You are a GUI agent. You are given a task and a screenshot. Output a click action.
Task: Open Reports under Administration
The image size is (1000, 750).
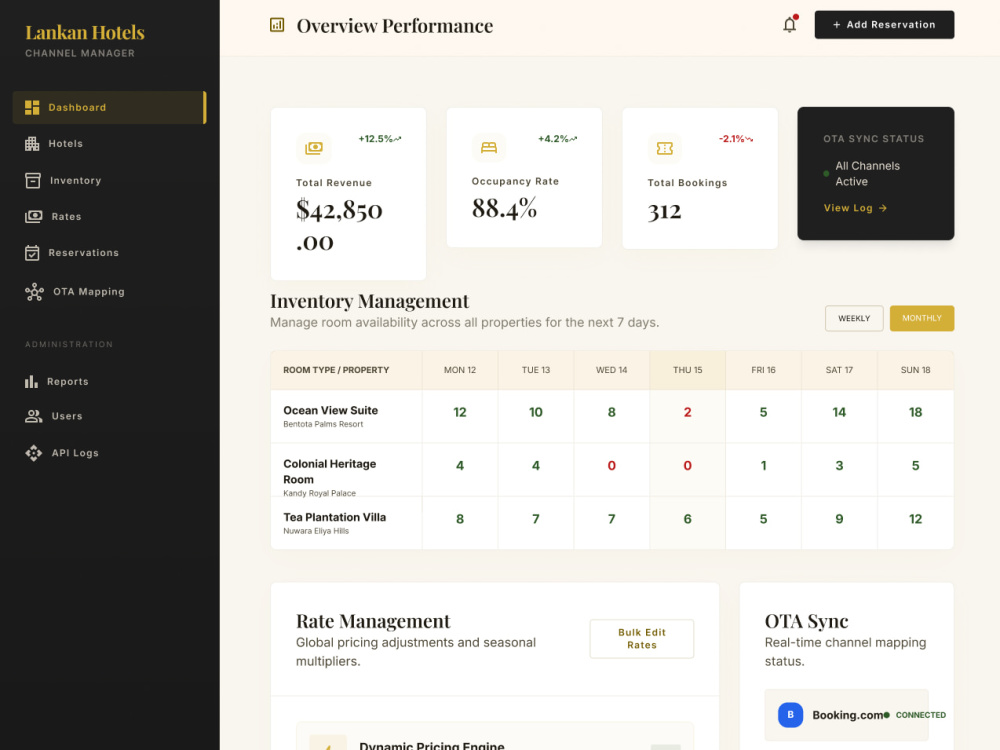[109, 381]
